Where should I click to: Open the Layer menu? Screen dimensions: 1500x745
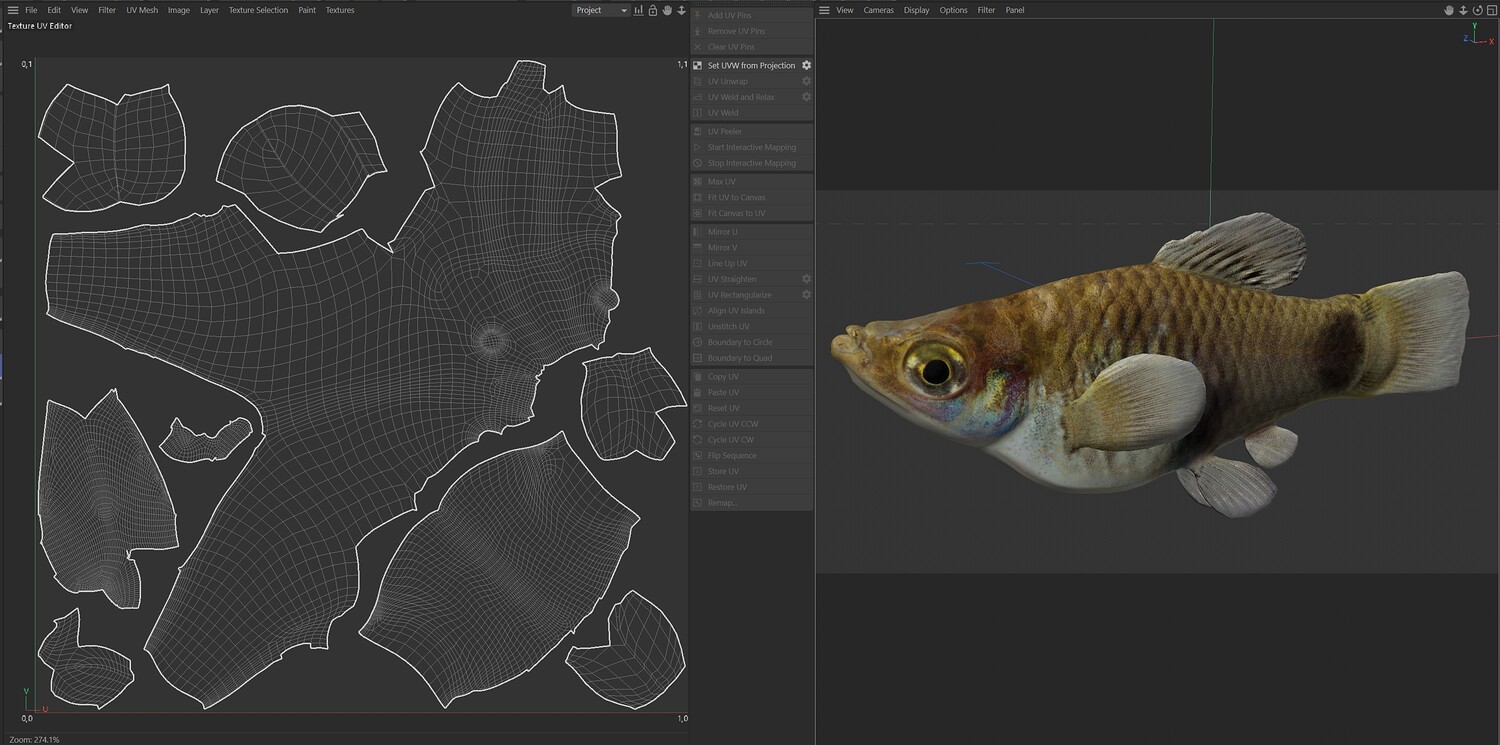tap(209, 10)
